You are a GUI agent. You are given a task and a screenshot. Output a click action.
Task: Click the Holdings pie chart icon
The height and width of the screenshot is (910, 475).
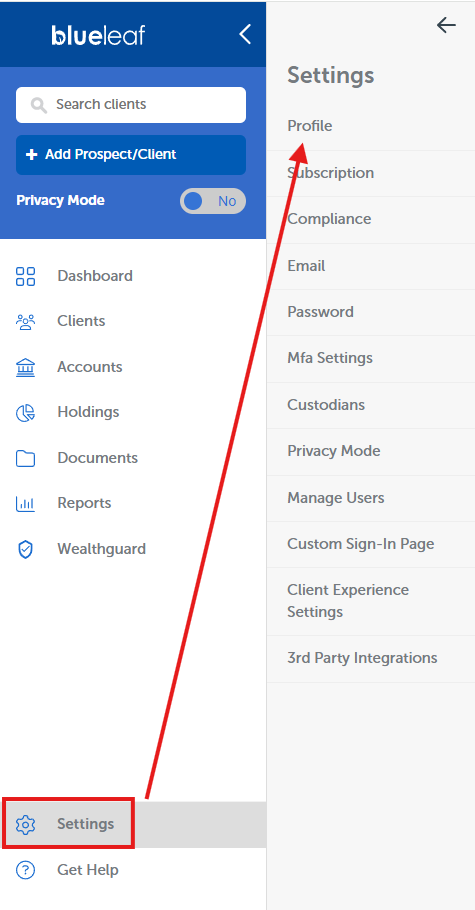pos(26,413)
